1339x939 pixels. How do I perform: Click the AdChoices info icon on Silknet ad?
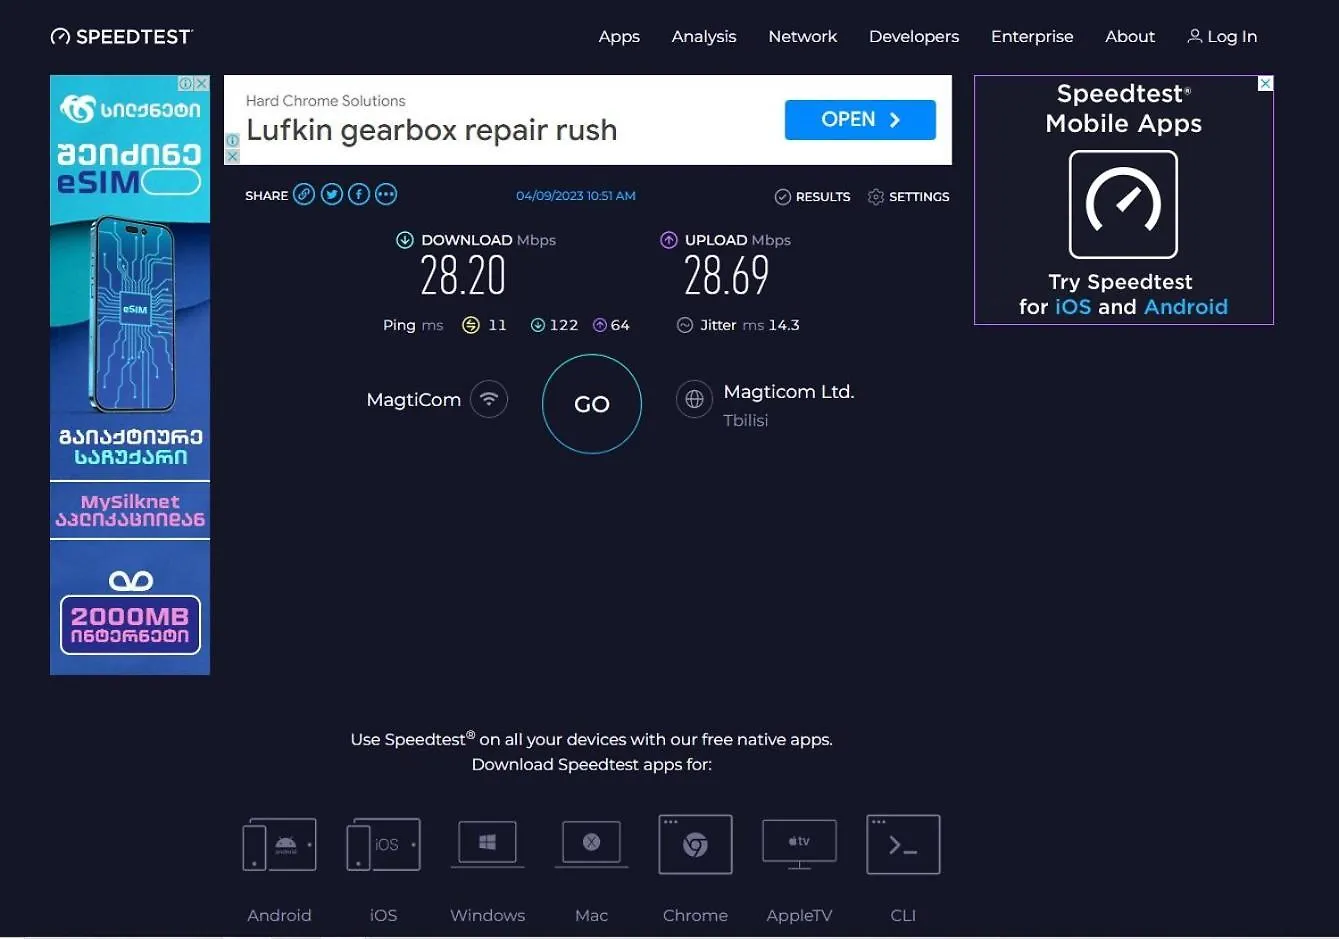coord(186,84)
